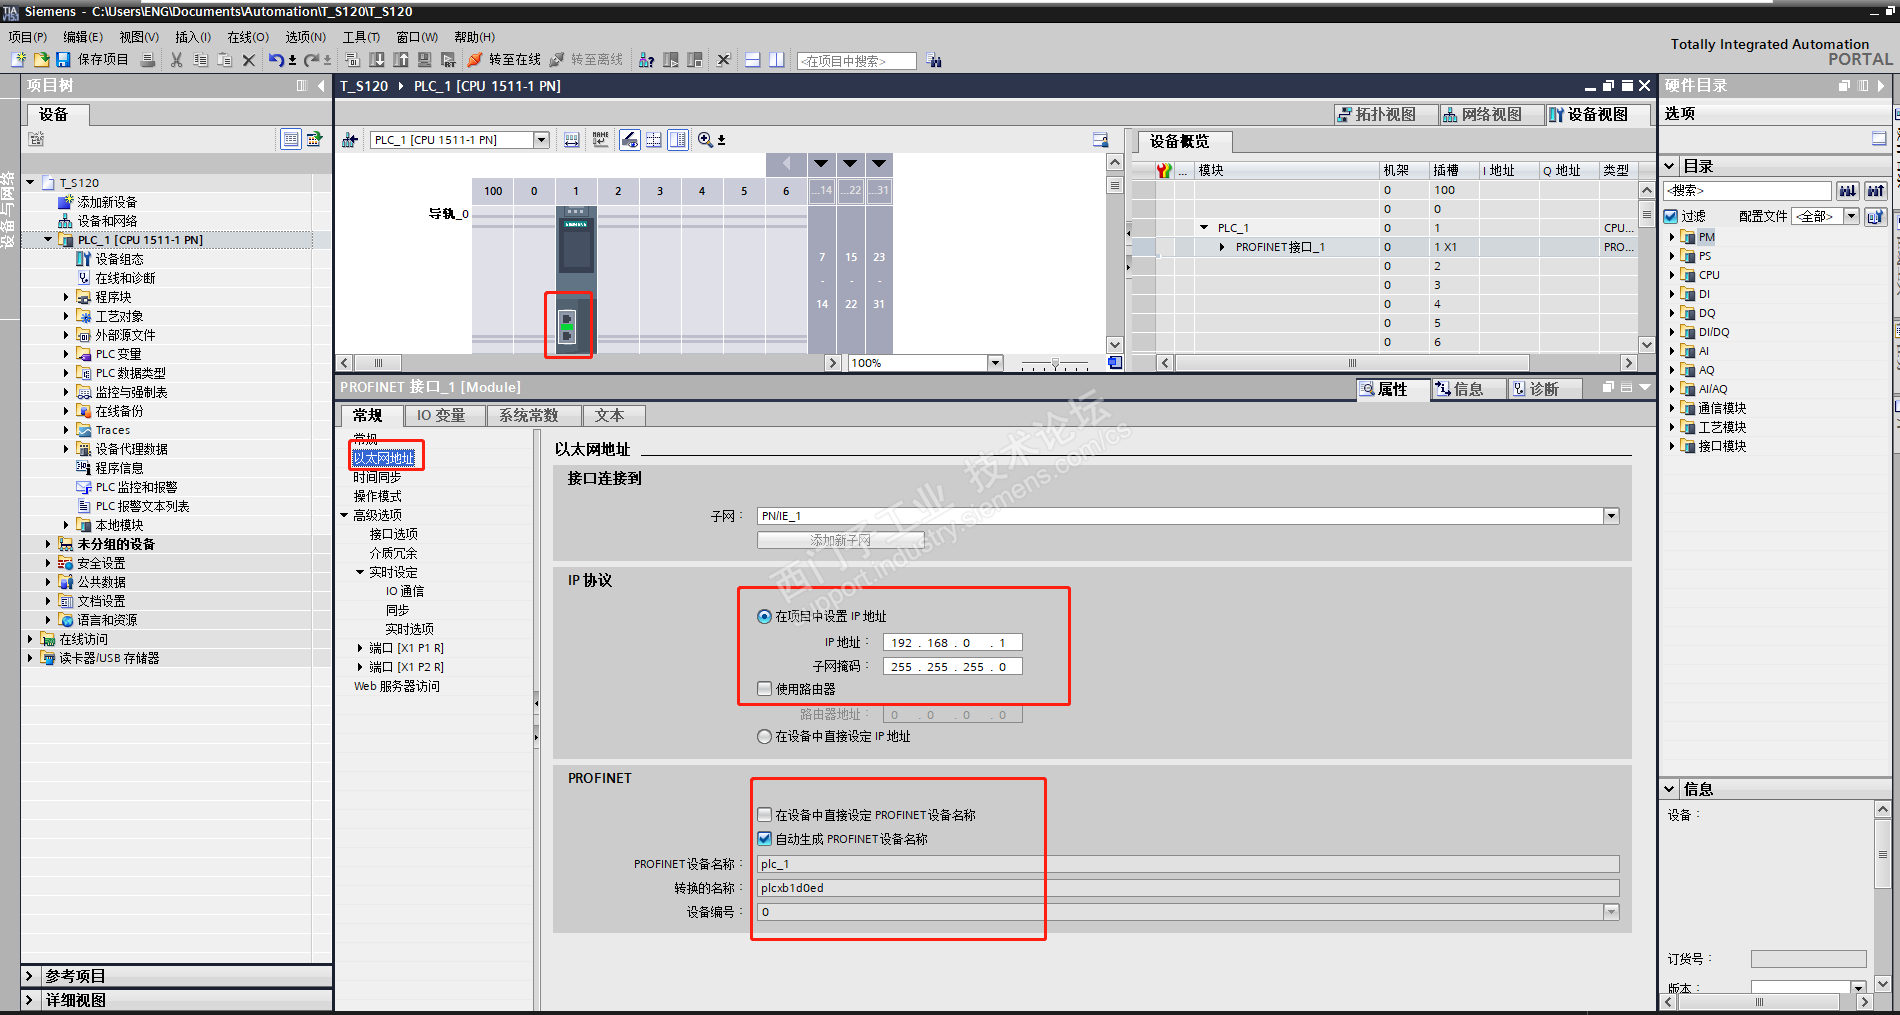
Task: Click the project search field in toolbar
Action: tap(857, 61)
